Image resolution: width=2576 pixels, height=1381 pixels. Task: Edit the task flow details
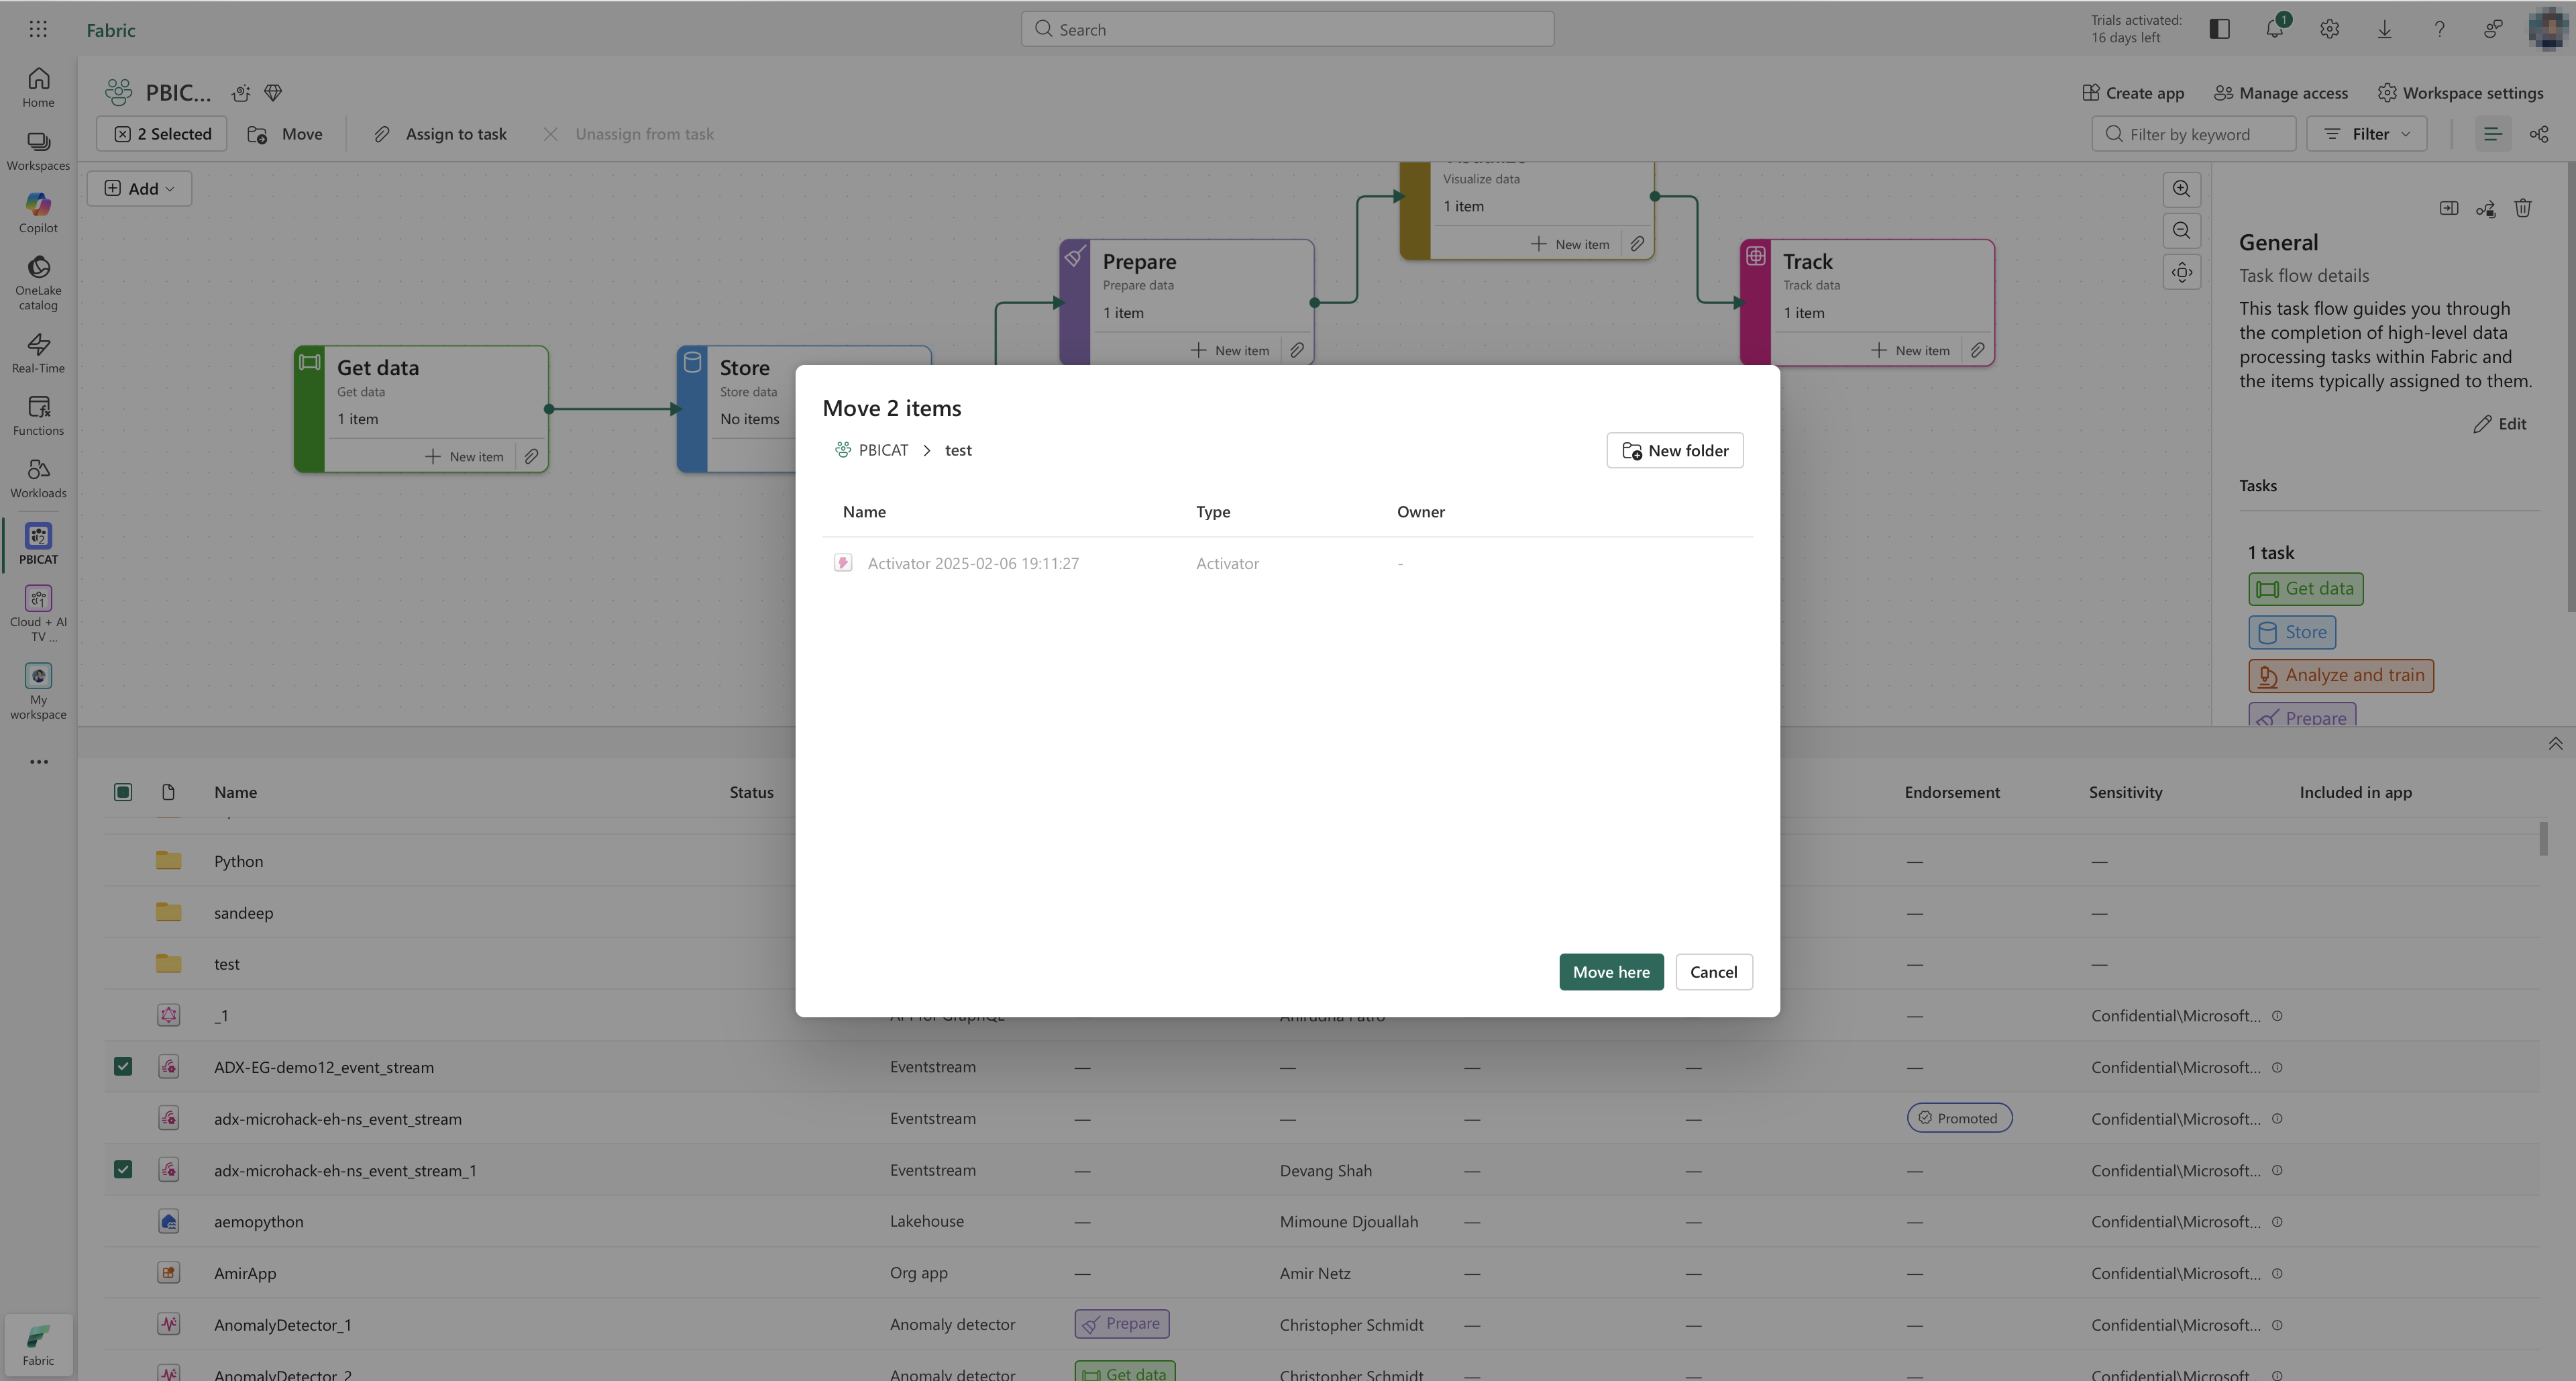tap(2500, 424)
